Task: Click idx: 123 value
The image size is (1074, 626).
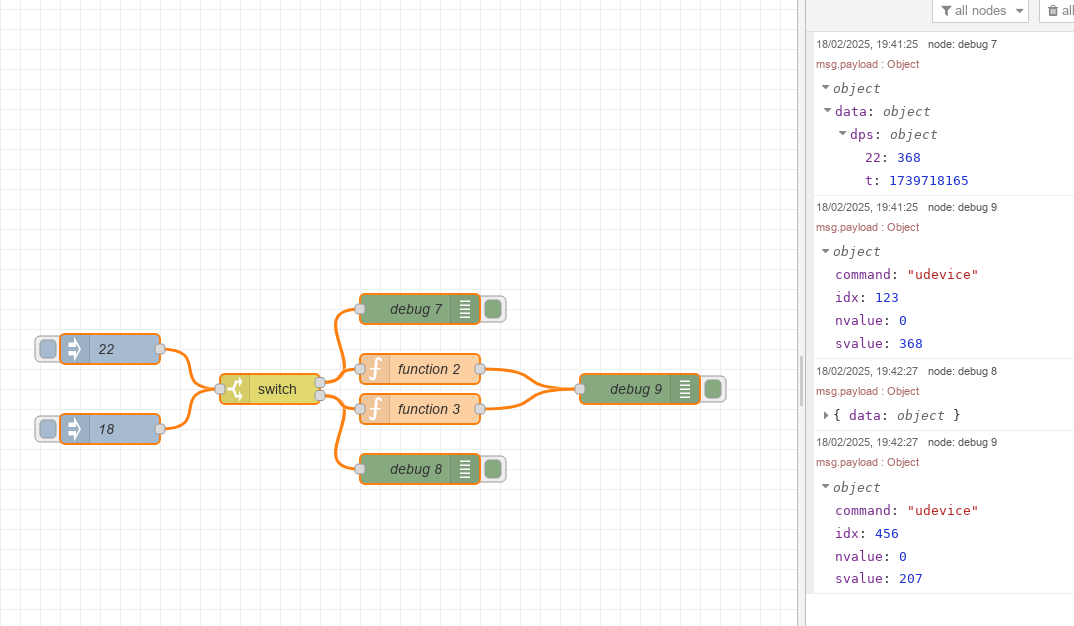Action: [x=887, y=297]
